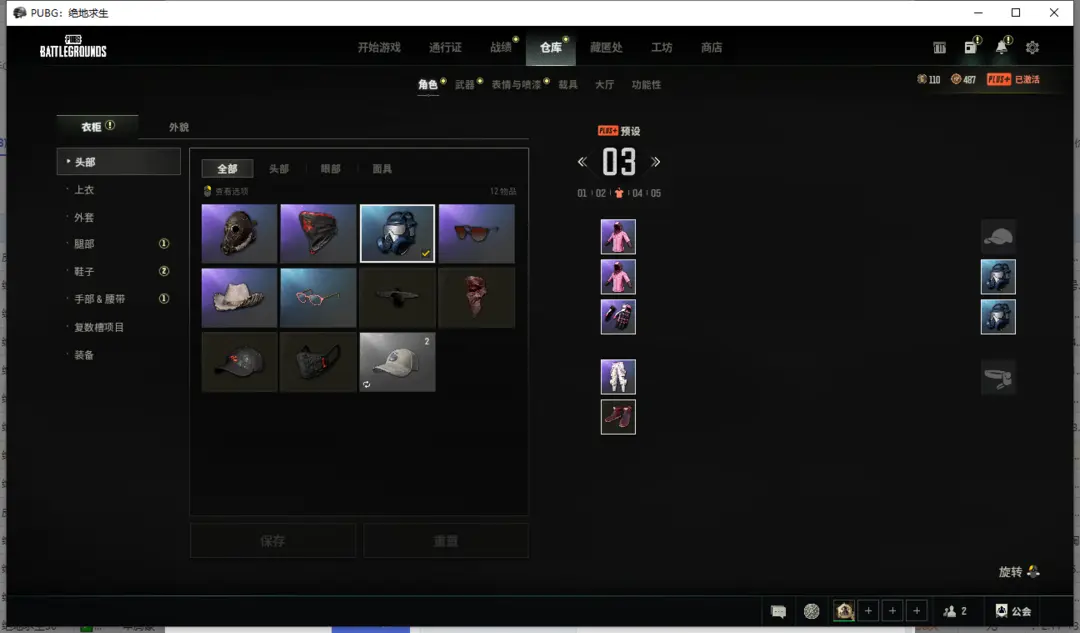Select the dark leather mask item
Screen dimensions: 1080x633
239,234
